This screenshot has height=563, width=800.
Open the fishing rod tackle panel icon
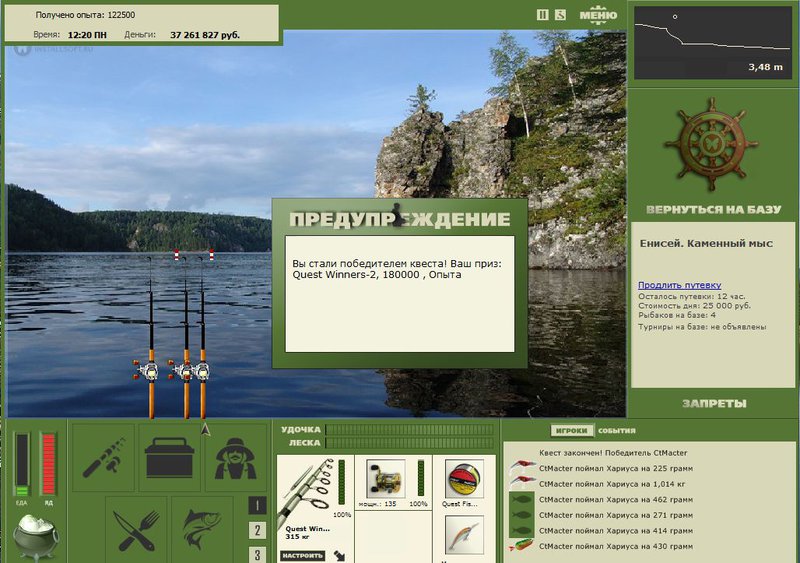pyautogui.click(x=104, y=457)
